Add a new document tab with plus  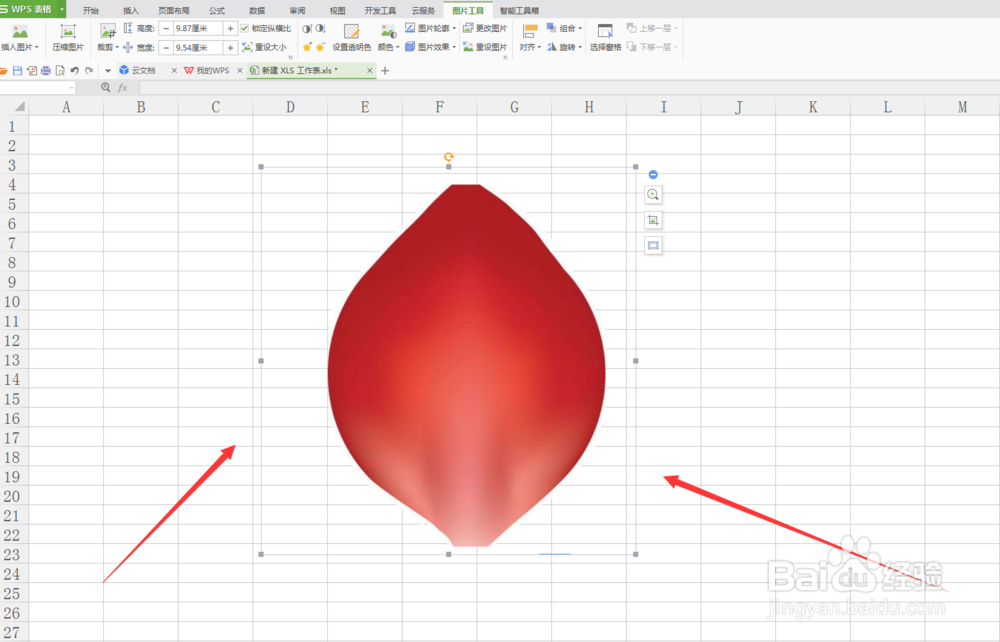point(385,71)
